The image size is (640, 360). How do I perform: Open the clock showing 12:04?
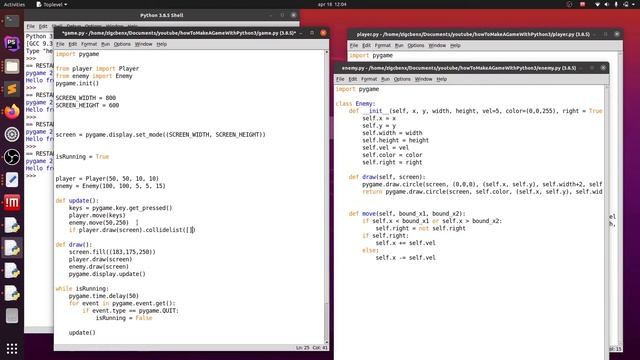pos(332,4)
